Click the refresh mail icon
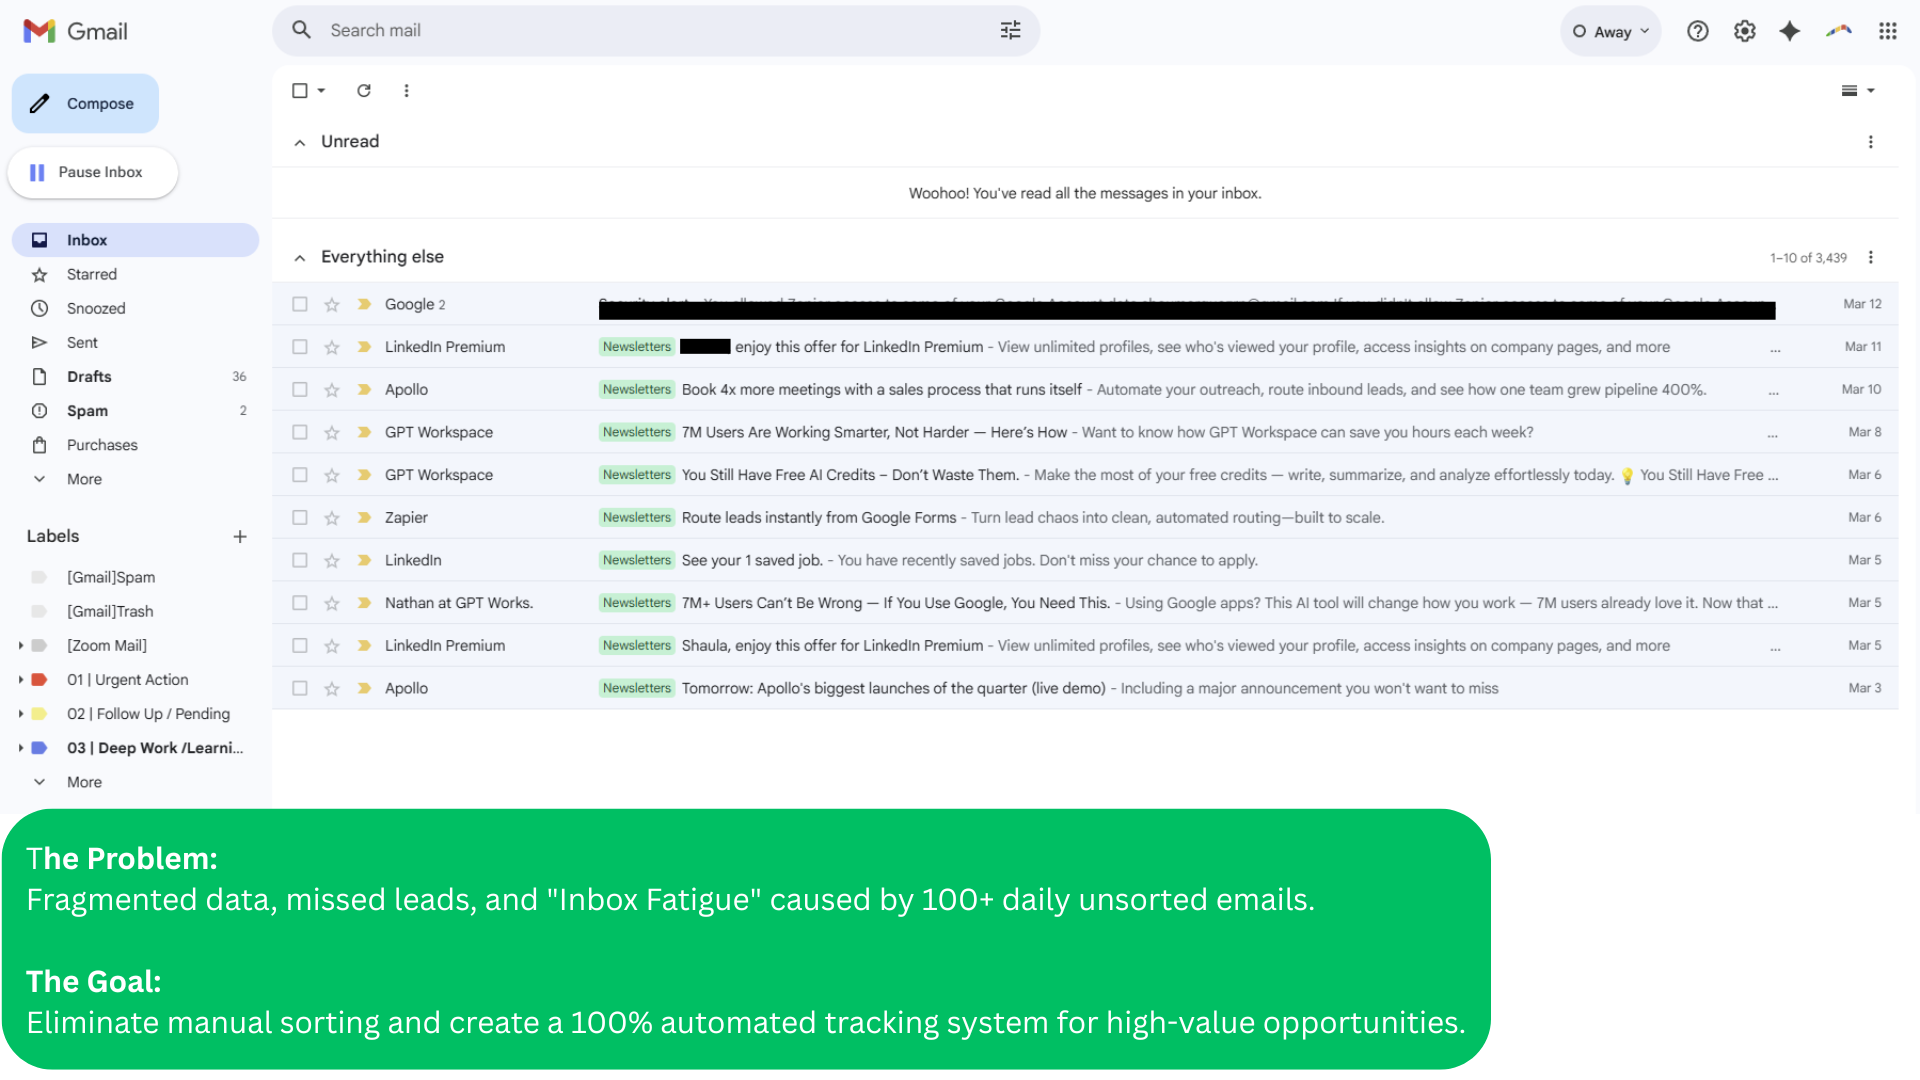The image size is (1920, 1080). (364, 91)
